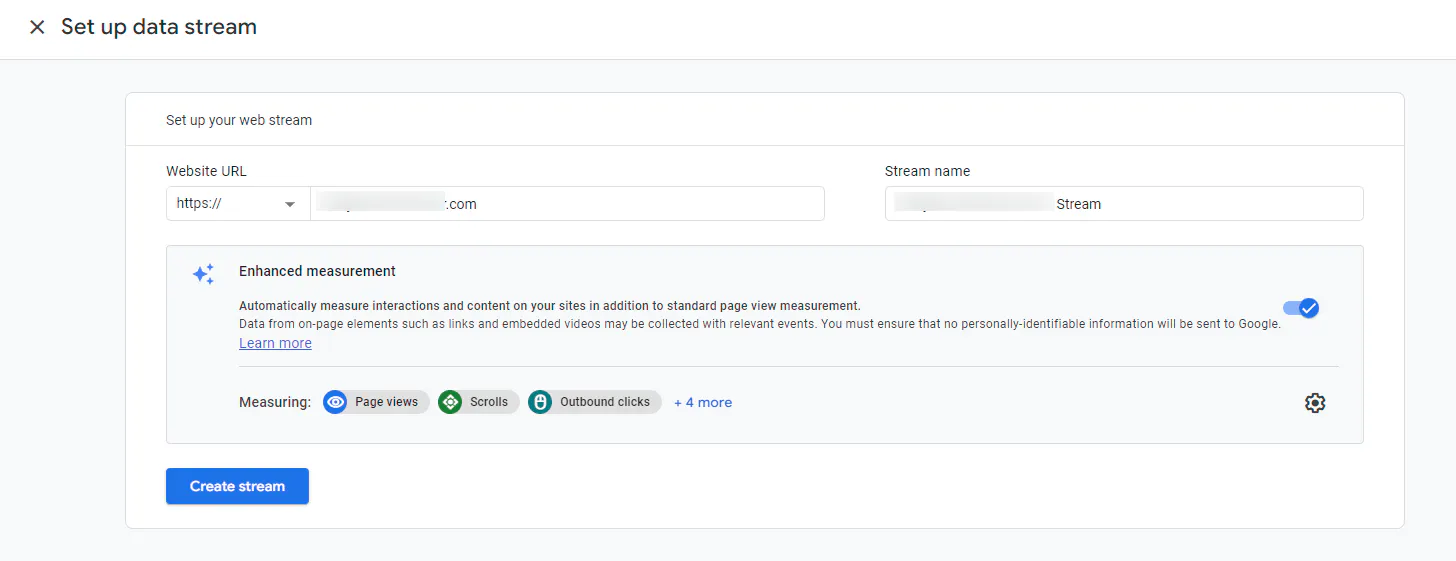Close the Set up data stream panel
Viewport: 1456px width, 561px height.
(37, 27)
